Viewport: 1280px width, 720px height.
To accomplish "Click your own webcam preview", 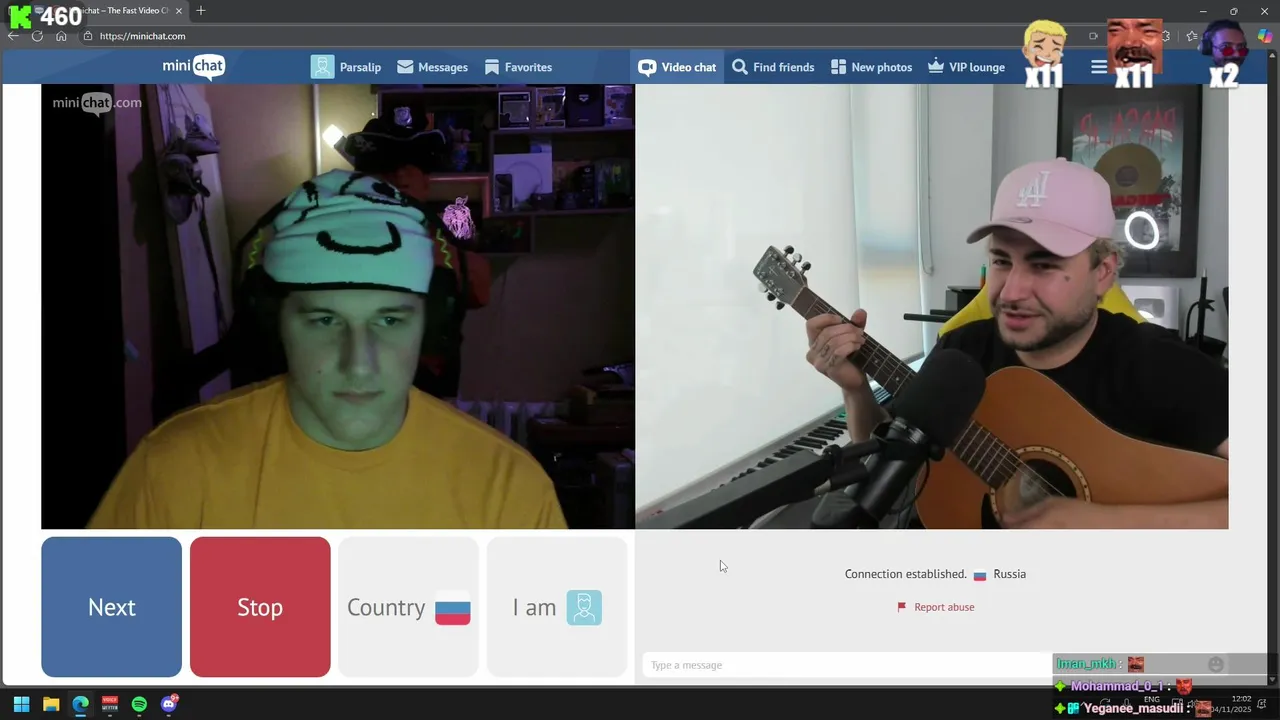I will coord(338,306).
